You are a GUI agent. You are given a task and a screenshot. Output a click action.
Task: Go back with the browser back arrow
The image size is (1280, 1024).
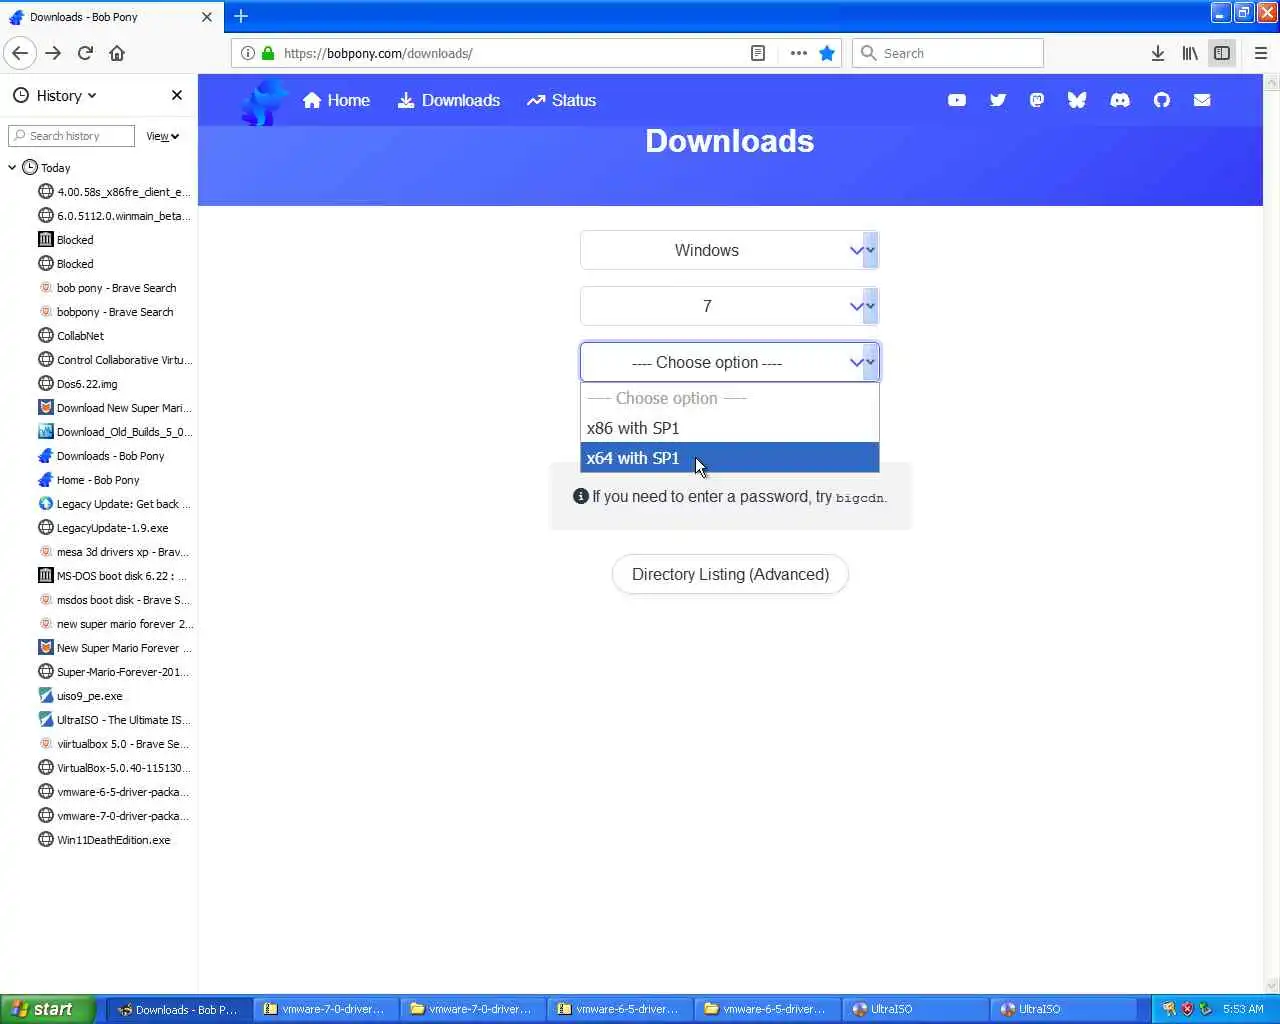click(x=20, y=53)
